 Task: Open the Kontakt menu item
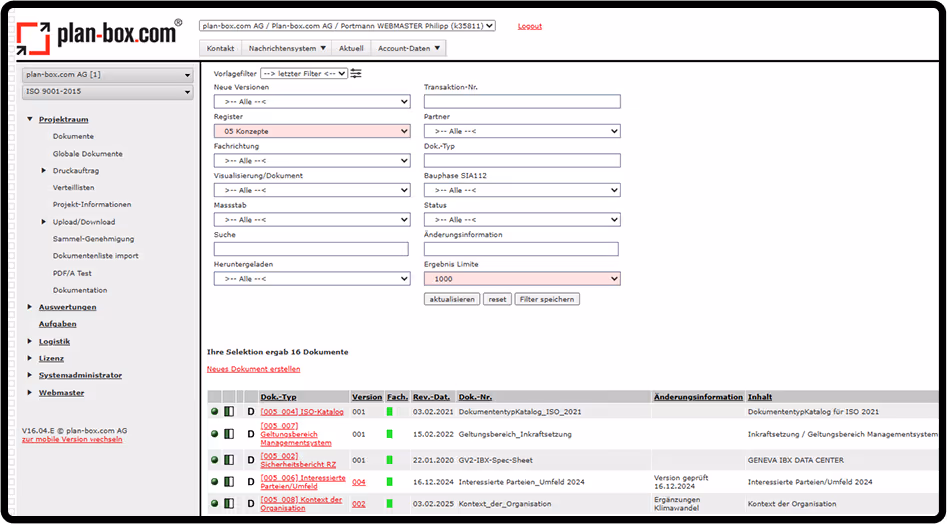pos(220,48)
